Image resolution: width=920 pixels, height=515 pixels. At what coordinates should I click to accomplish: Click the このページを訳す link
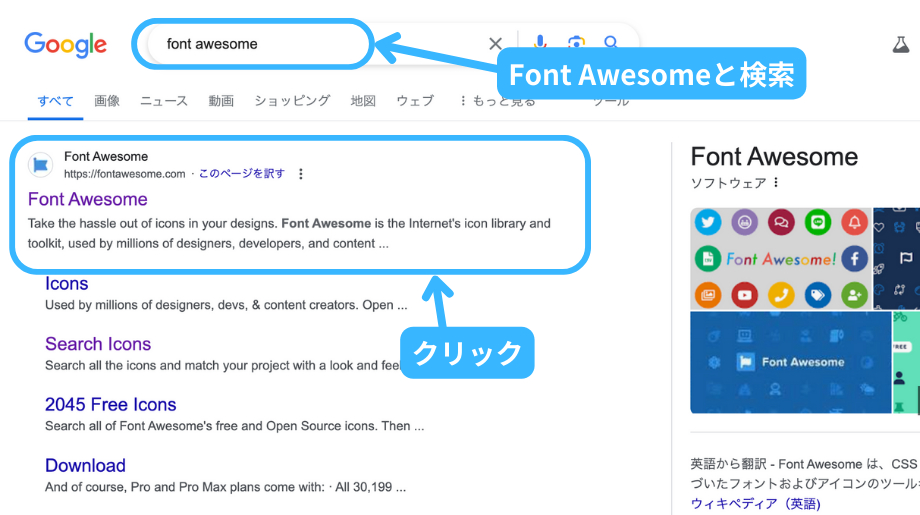coord(241,174)
